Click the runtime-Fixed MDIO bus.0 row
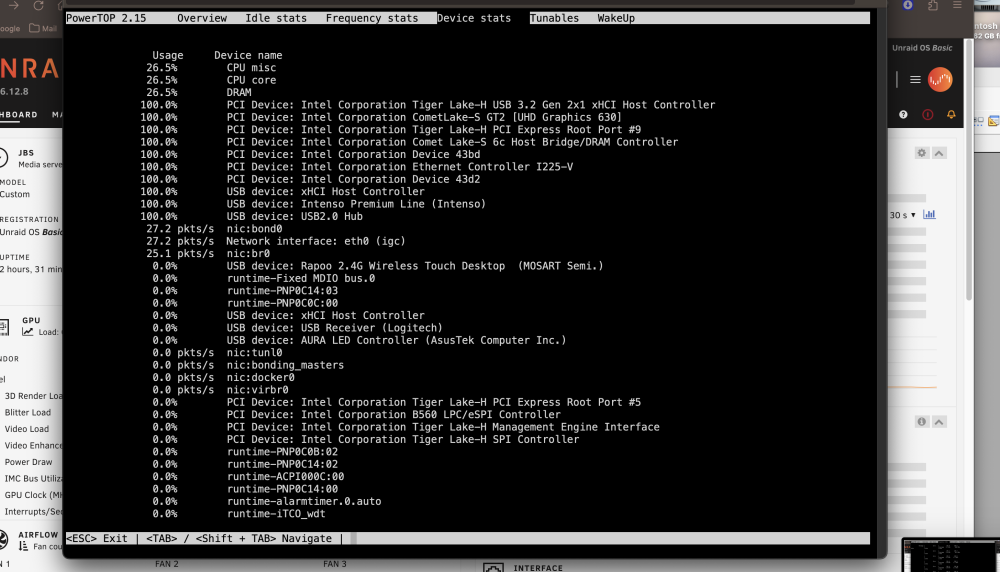The width and height of the screenshot is (1000, 572). click(263, 279)
